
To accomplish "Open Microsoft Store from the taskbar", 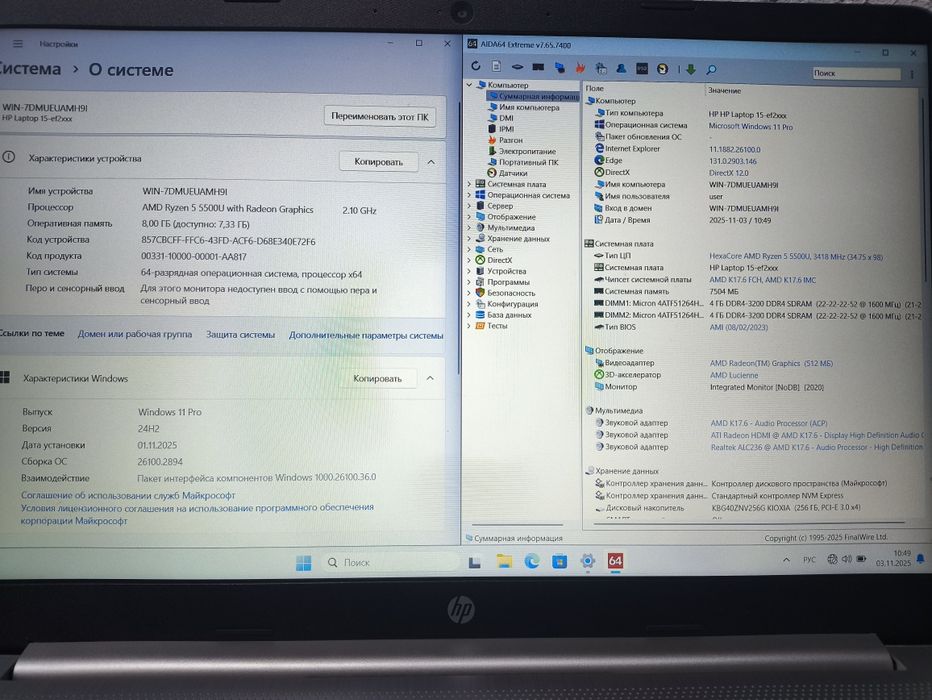I will pos(559,560).
